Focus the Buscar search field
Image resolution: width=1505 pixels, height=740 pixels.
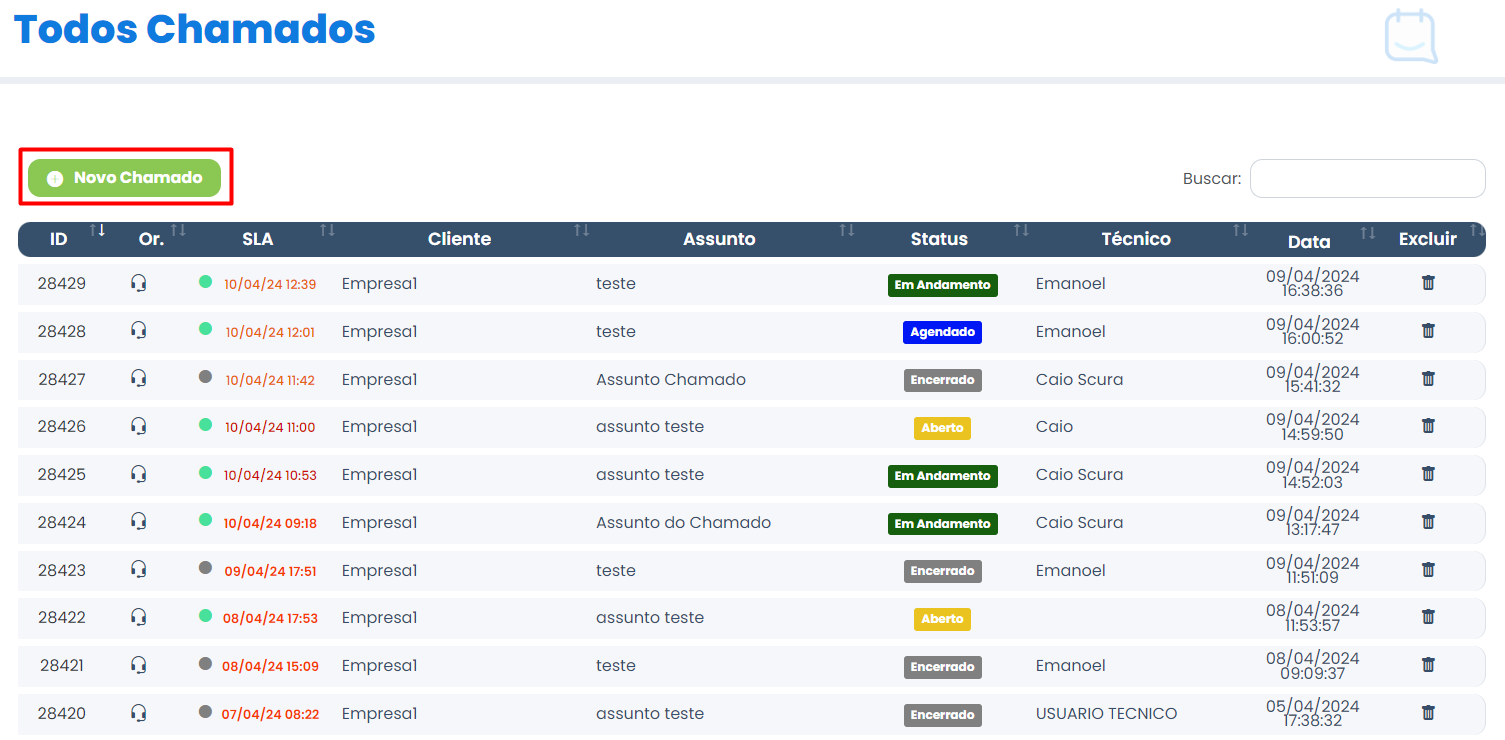point(1367,179)
